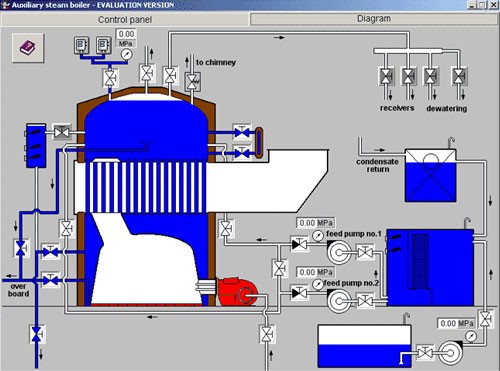Screen dimensions: 500x371
Task: Click the safety valve to chimney
Action: (192, 81)
